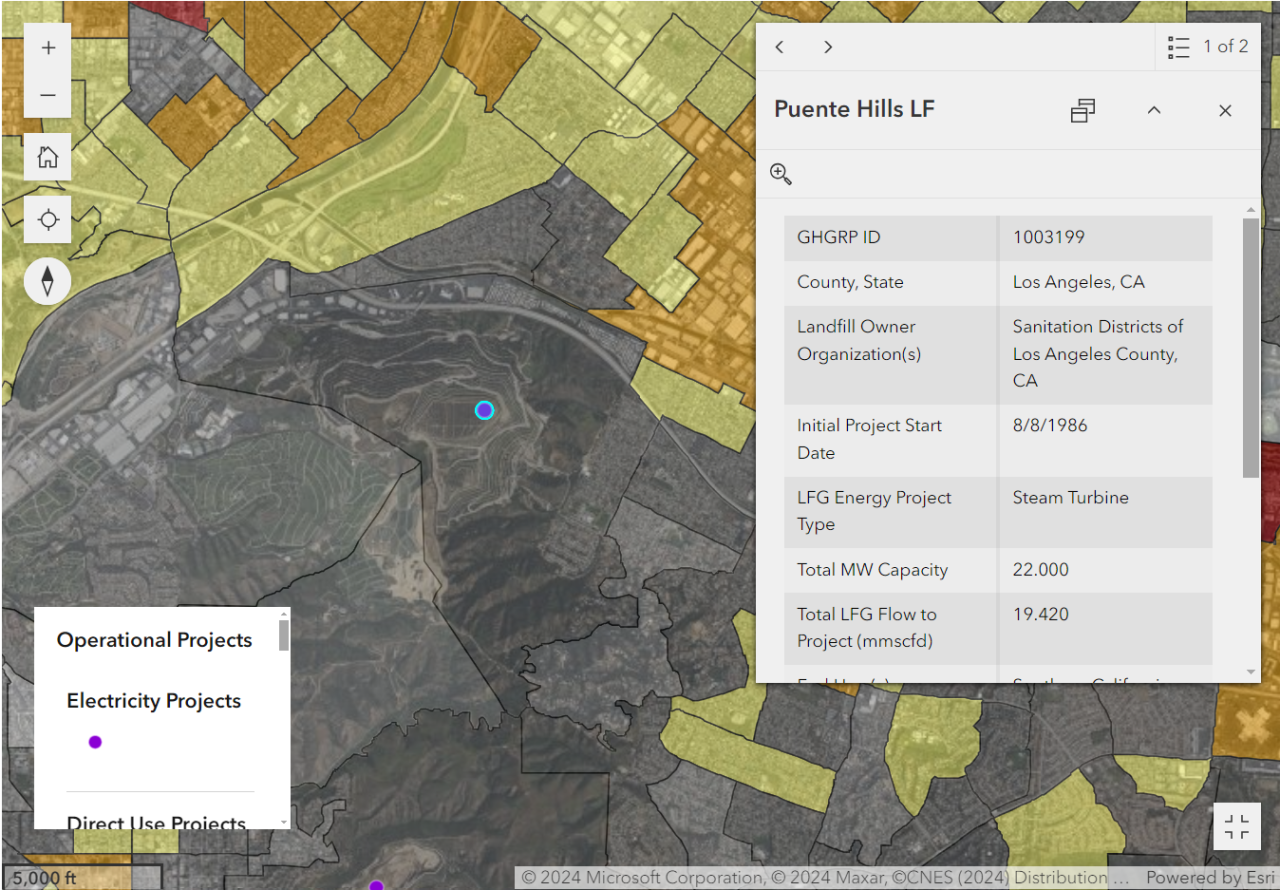The height and width of the screenshot is (890, 1280).
Task: Go to next feature with right arrow
Action: 827,46
